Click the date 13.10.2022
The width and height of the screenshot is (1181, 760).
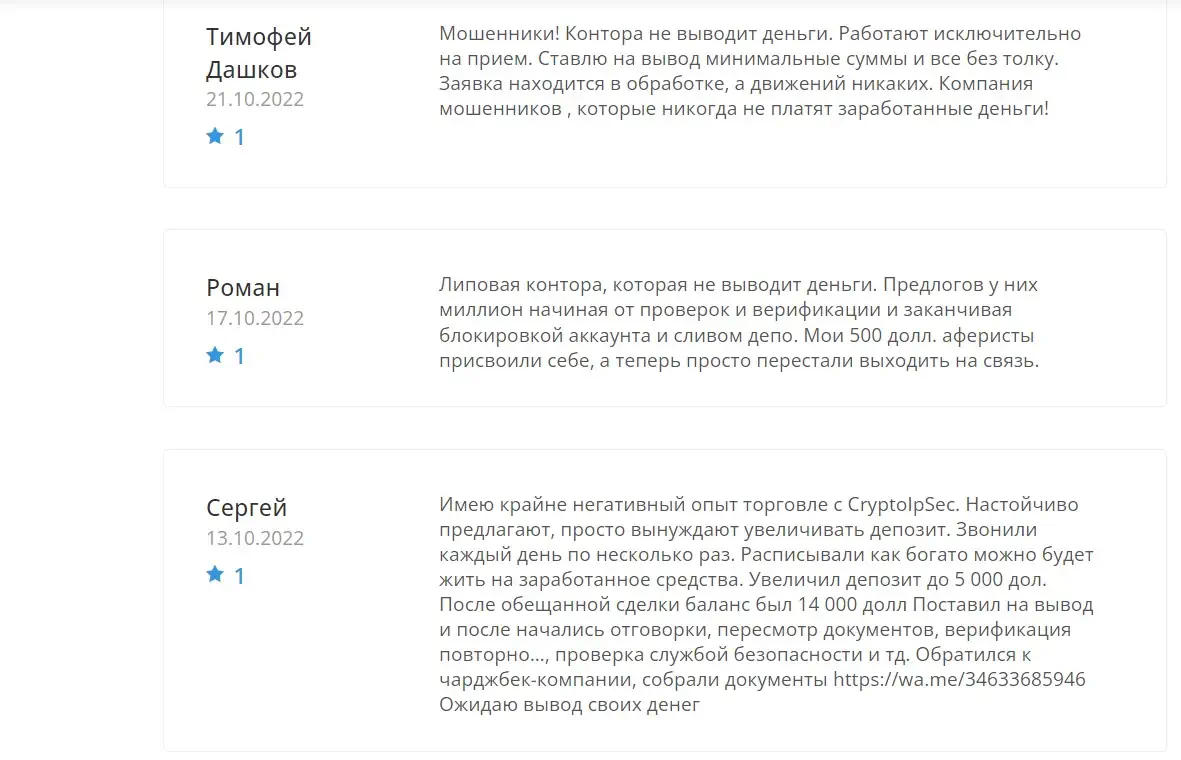point(255,539)
